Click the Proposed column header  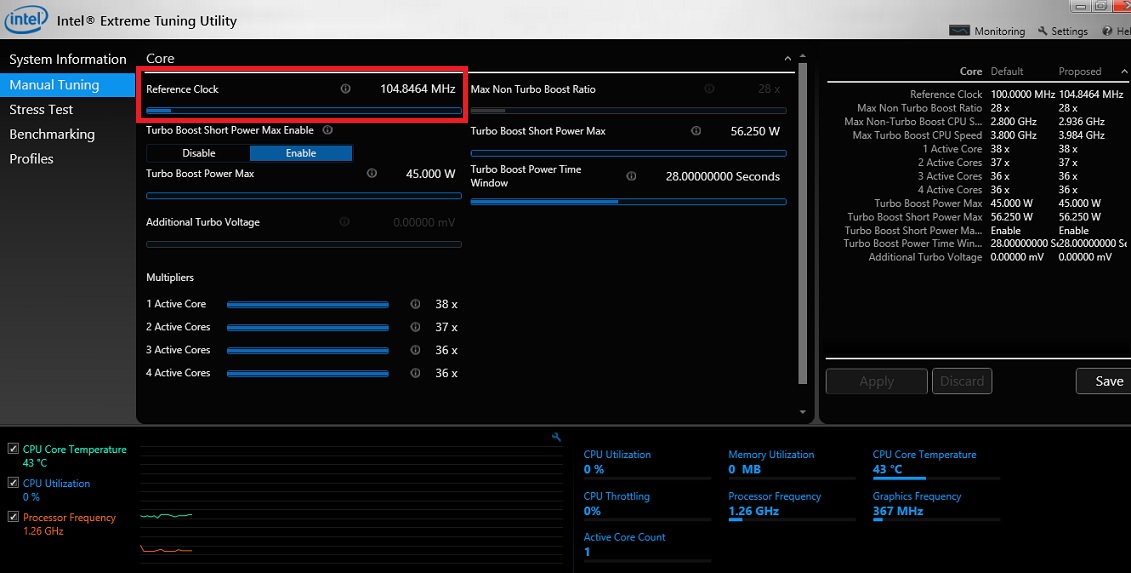(1080, 71)
